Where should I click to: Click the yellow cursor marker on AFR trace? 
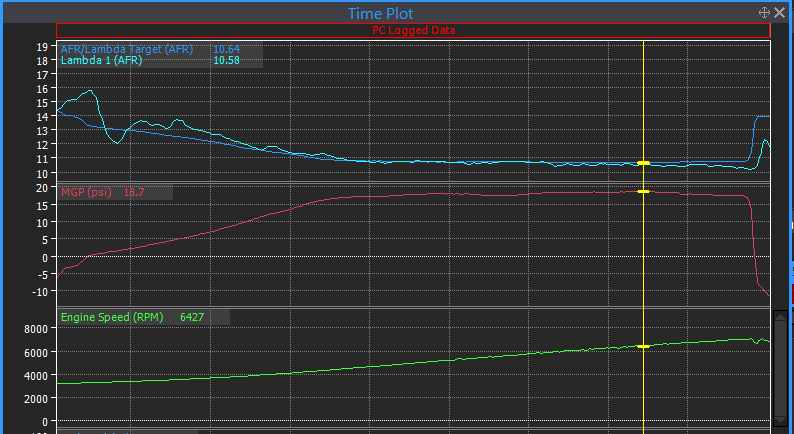click(643, 163)
